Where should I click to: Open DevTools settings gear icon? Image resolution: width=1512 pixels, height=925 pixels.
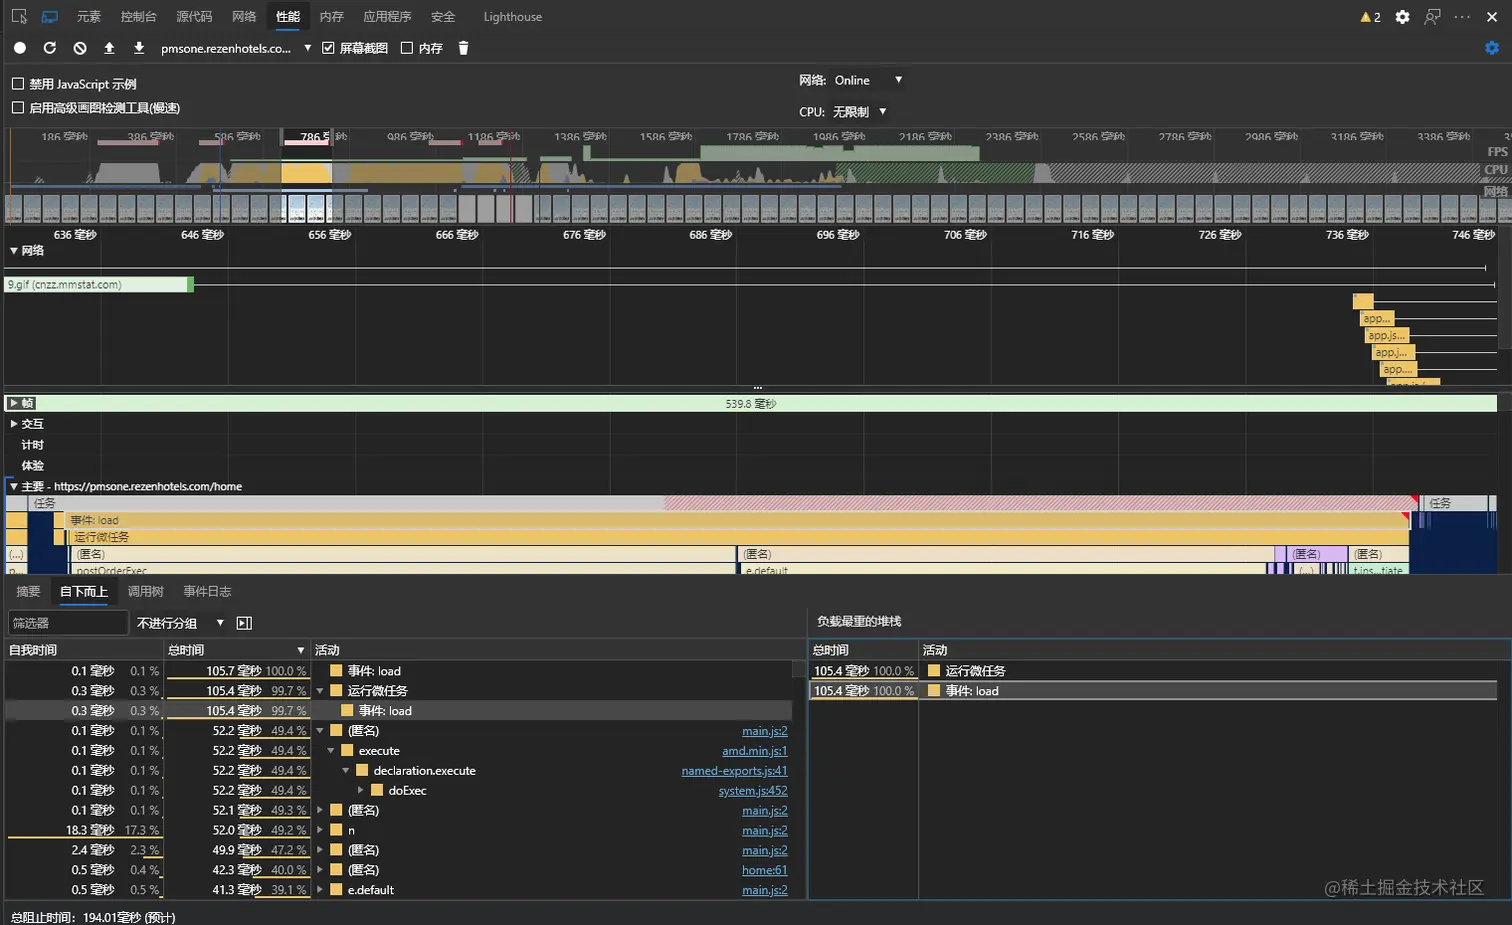click(x=1402, y=17)
